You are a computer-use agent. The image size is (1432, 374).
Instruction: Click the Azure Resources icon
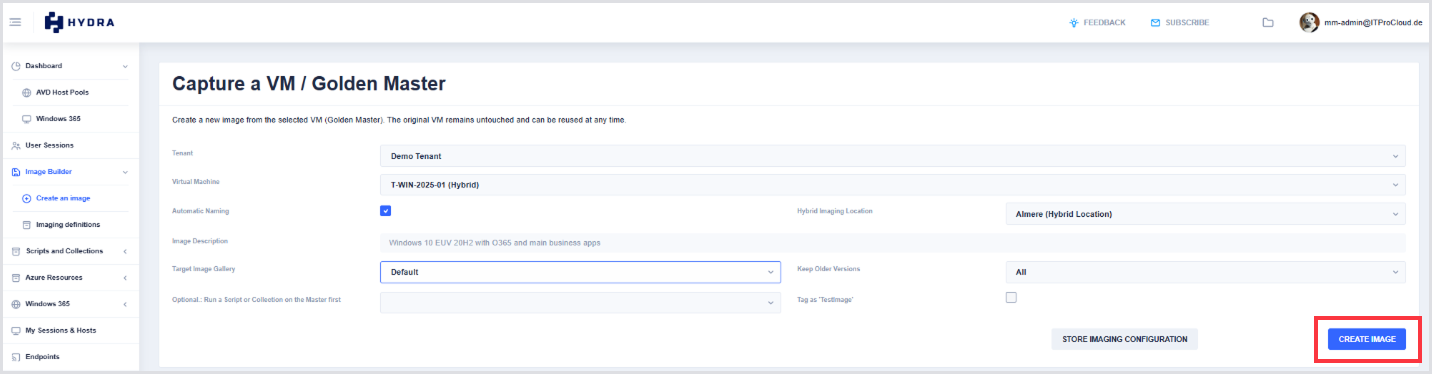click(16, 278)
